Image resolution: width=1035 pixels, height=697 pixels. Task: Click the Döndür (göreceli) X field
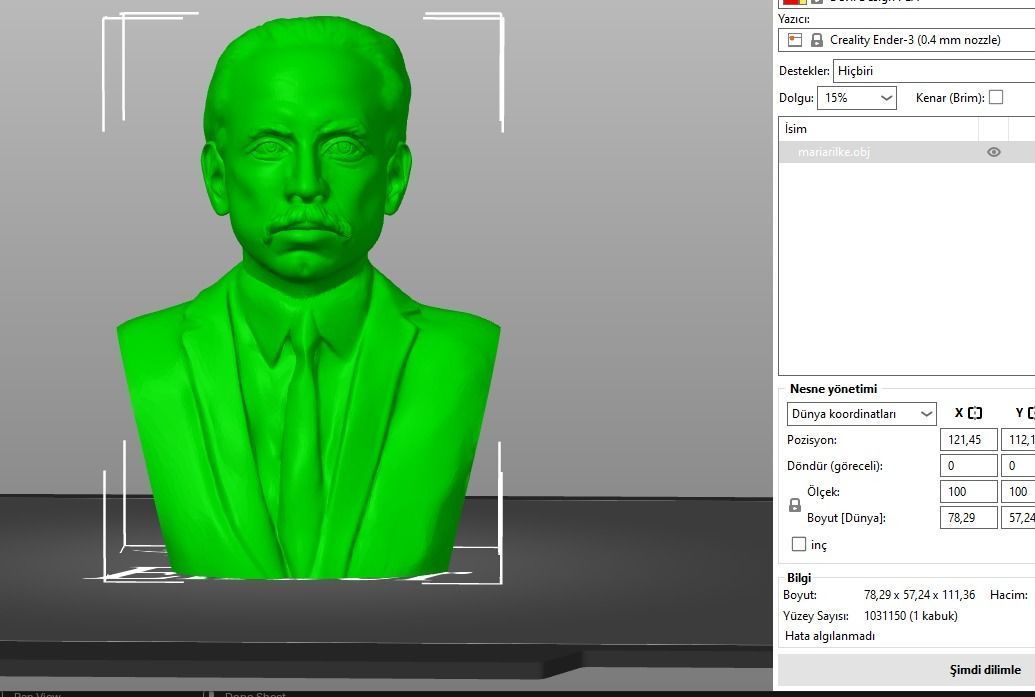pos(968,465)
